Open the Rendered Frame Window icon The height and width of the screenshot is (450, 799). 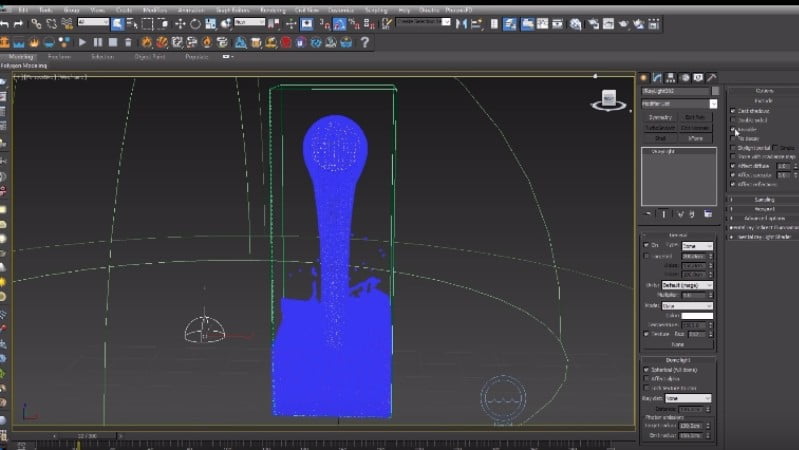(x=608, y=23)
